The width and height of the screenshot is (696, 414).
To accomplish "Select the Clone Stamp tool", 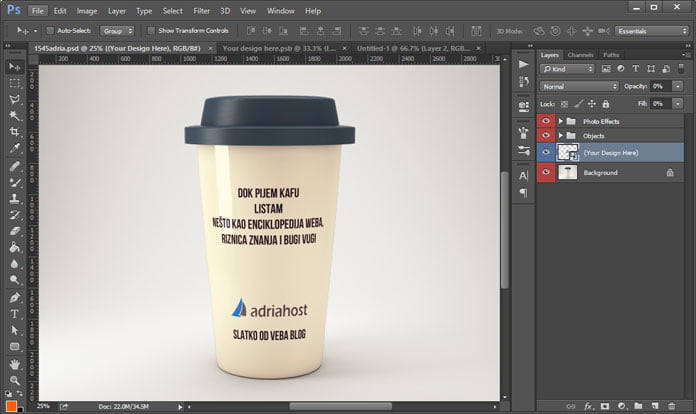I will tap(15, 198).
